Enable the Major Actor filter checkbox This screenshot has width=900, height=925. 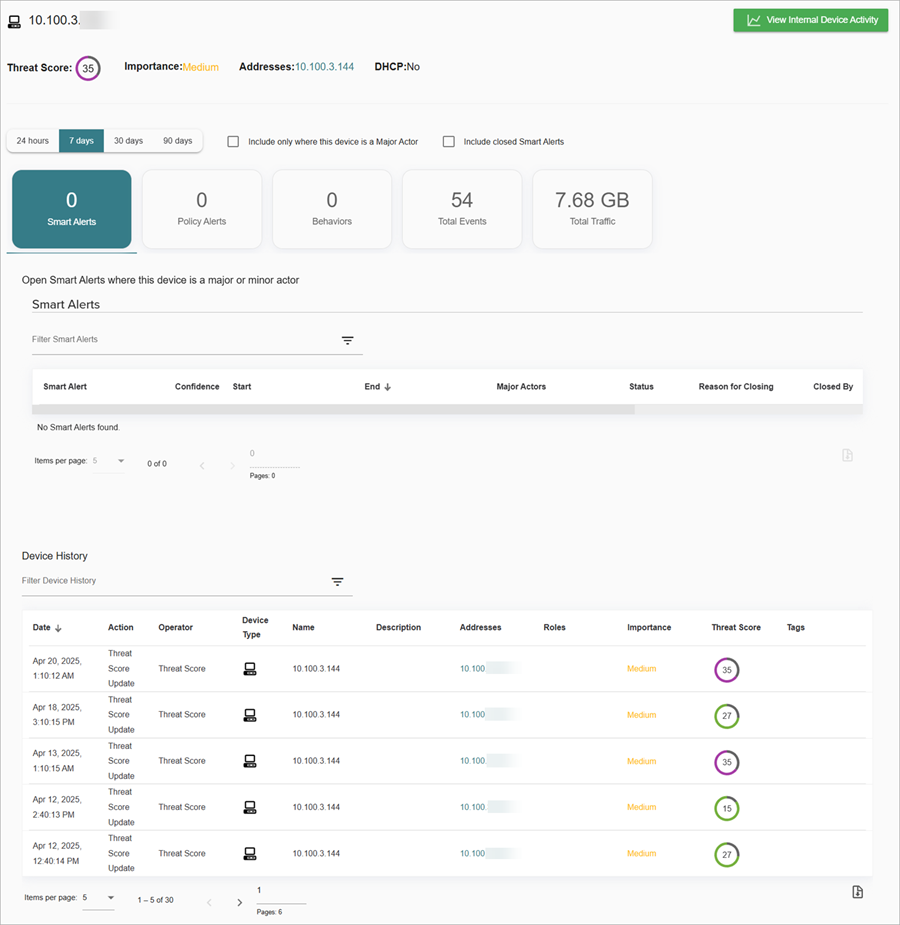[233, 141]
